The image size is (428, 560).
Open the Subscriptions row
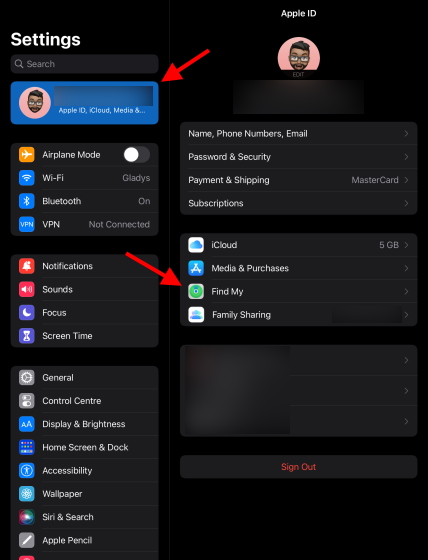[x=299, y=203]
